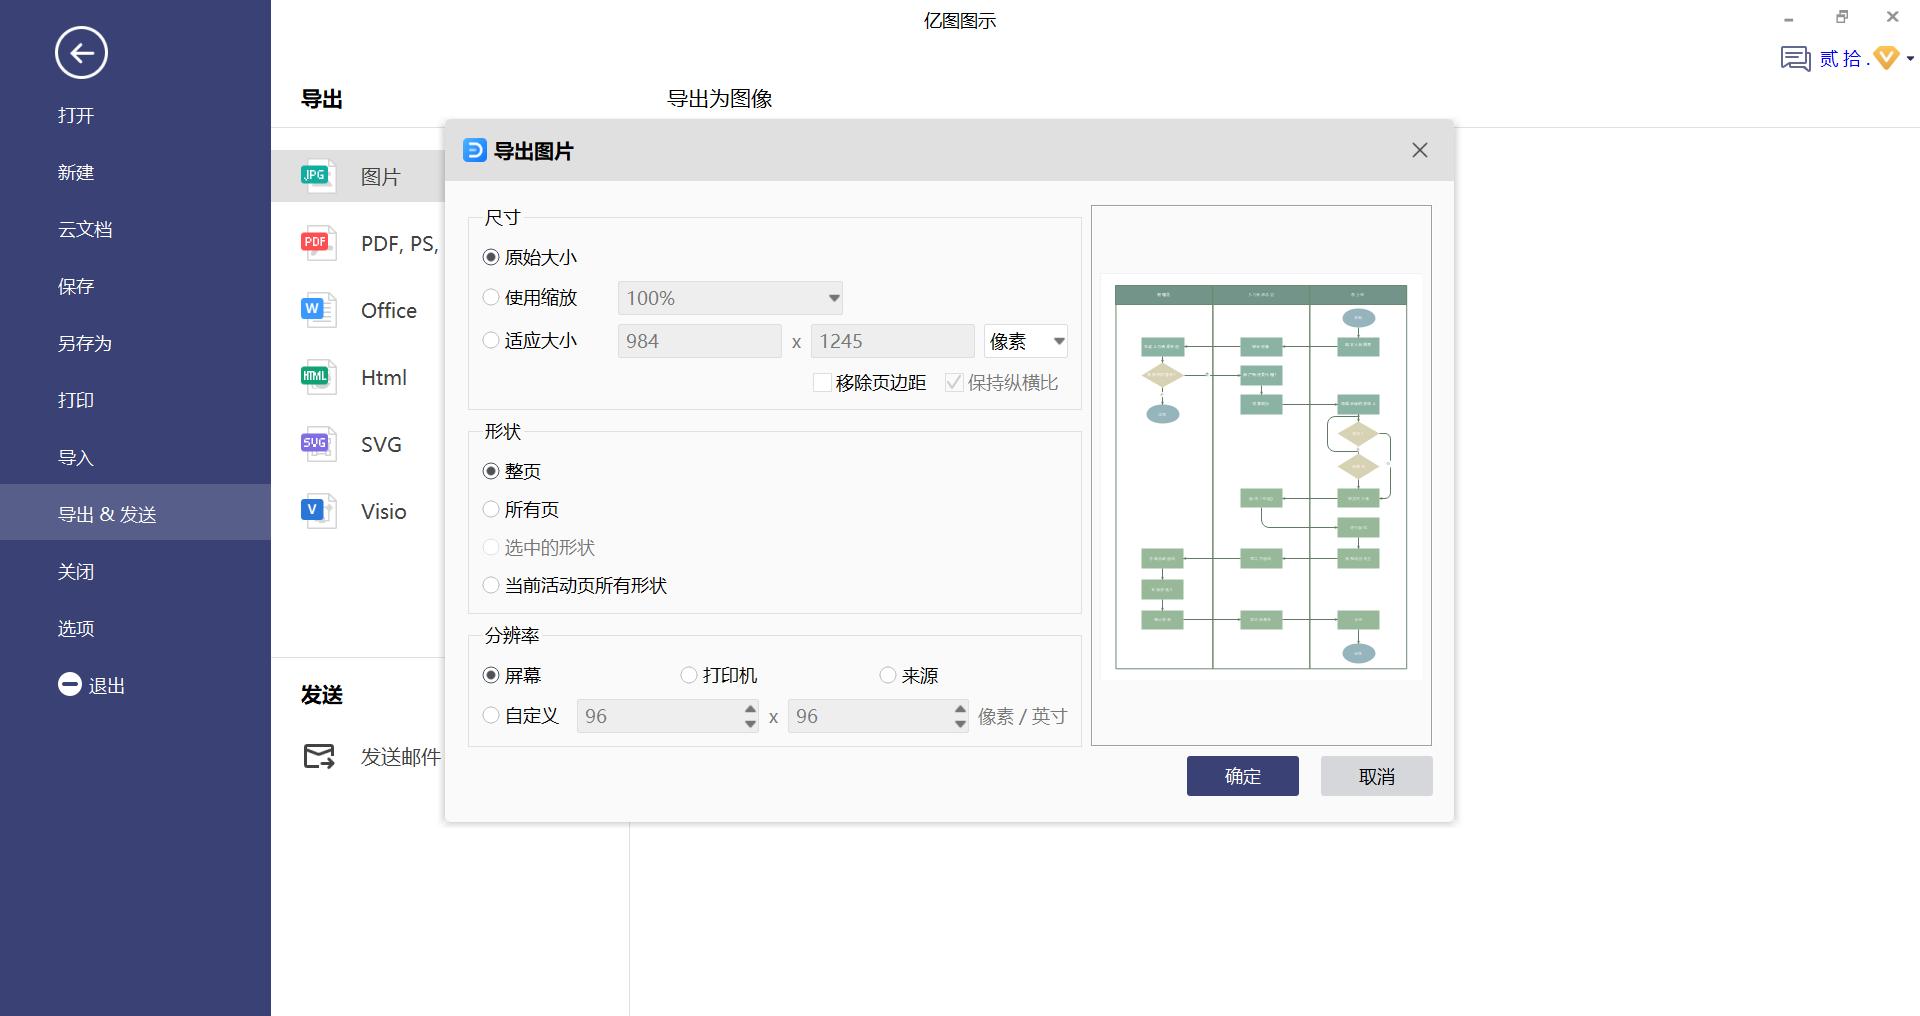Choose the 打印机 resolution option

(x=688, y=675)
